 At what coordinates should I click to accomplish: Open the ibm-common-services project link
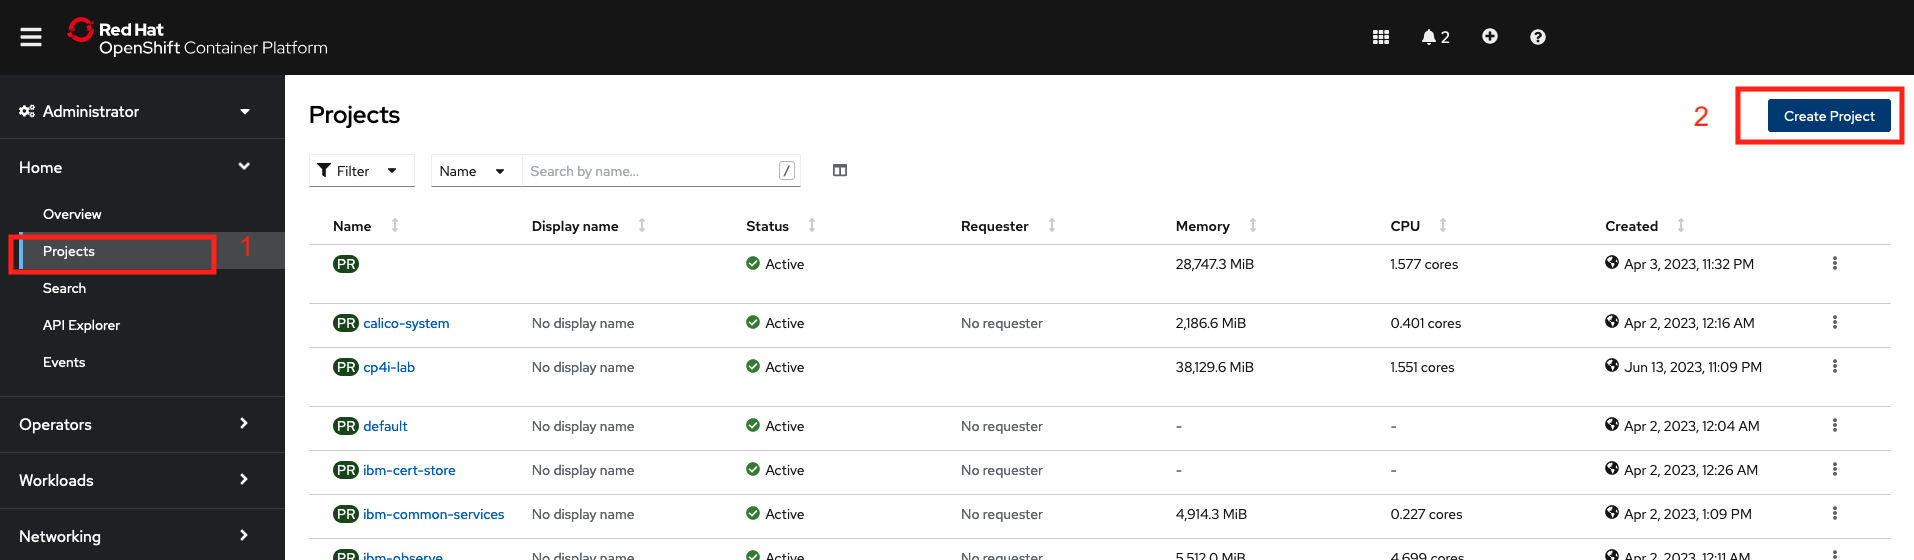pos(433,514)
